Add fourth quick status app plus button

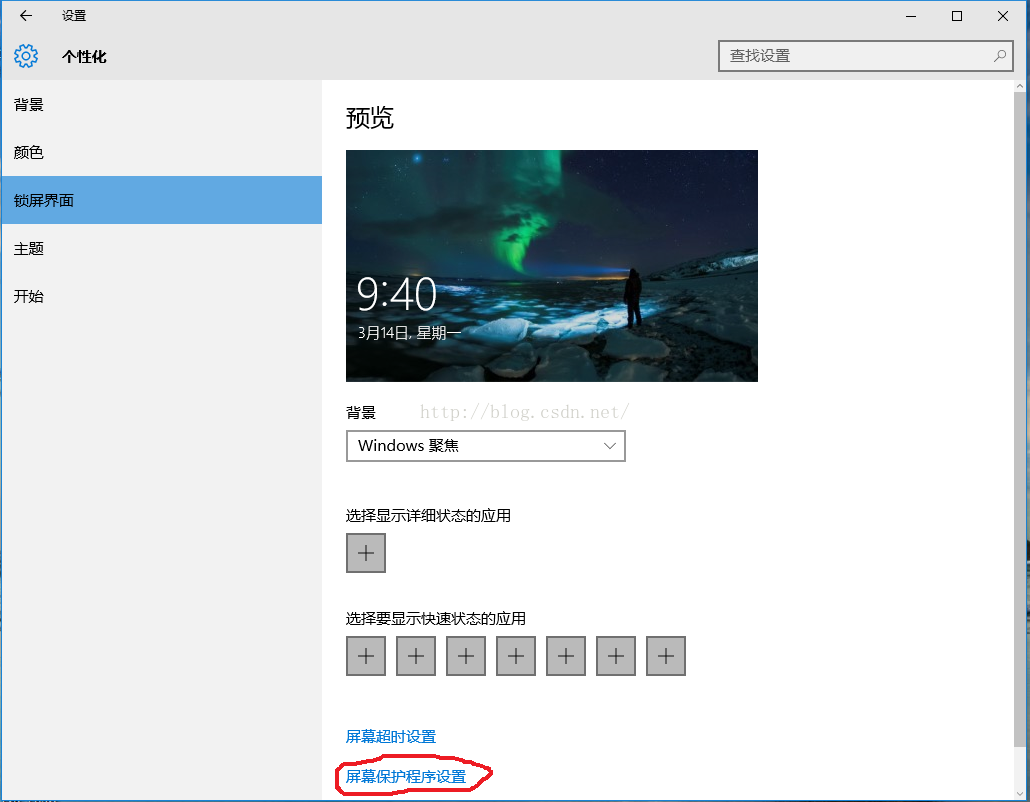[x=516, y=656]
